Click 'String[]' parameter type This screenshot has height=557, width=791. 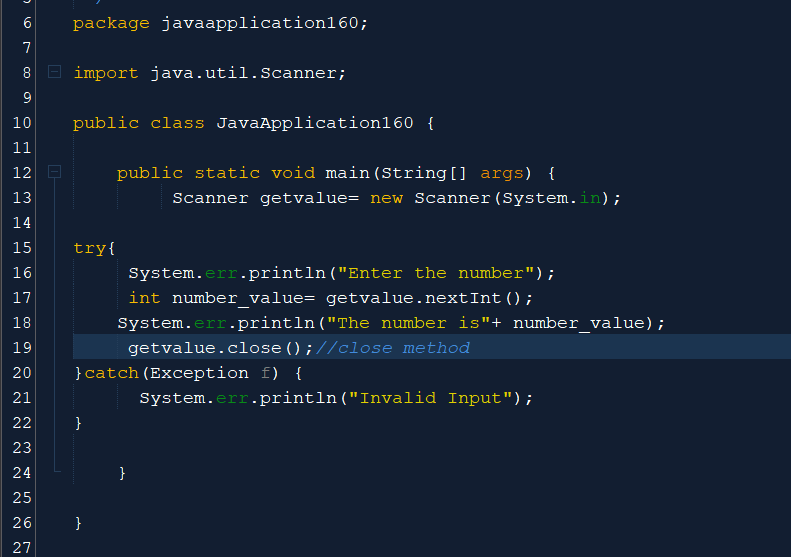click(424, 173)
